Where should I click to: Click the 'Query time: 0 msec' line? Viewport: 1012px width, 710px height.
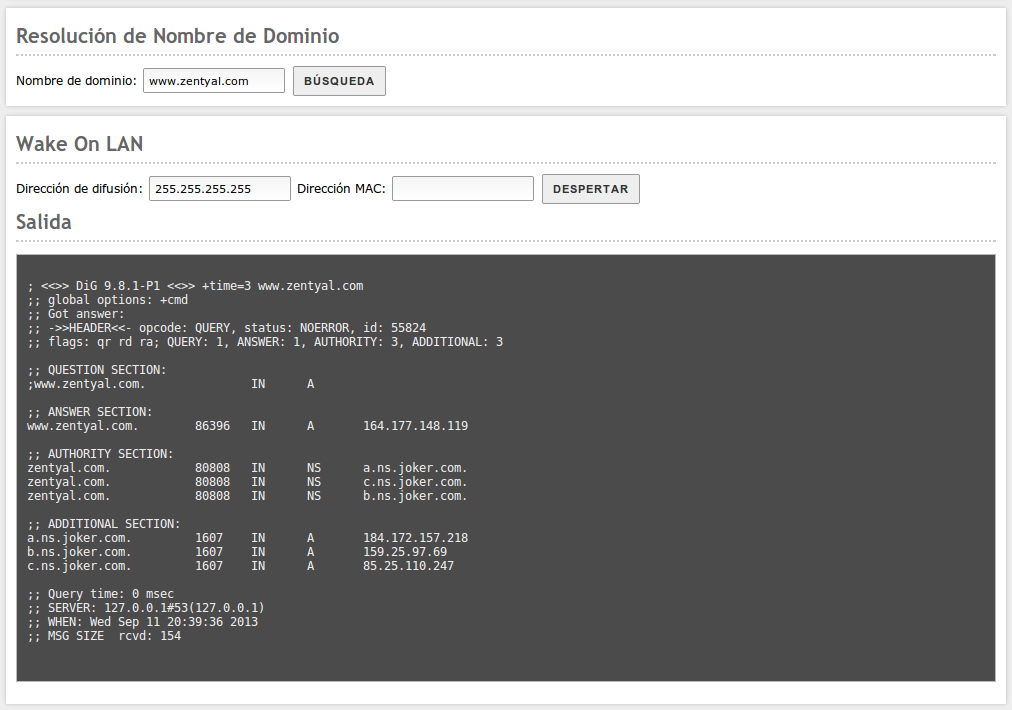(x=101, y=594)
